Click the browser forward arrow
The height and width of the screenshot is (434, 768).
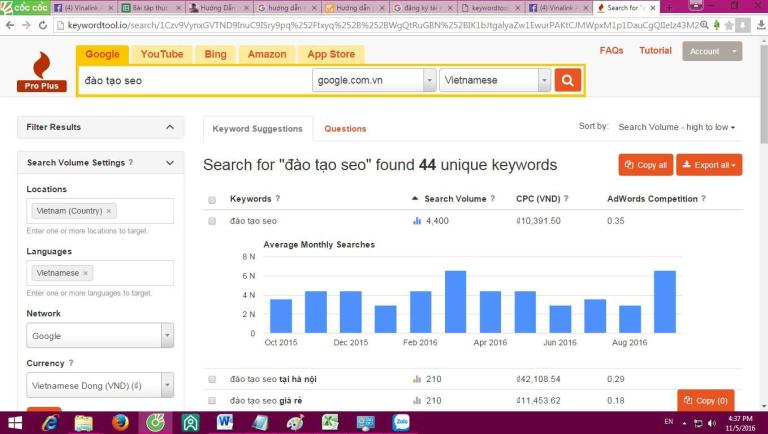[26, 25]
